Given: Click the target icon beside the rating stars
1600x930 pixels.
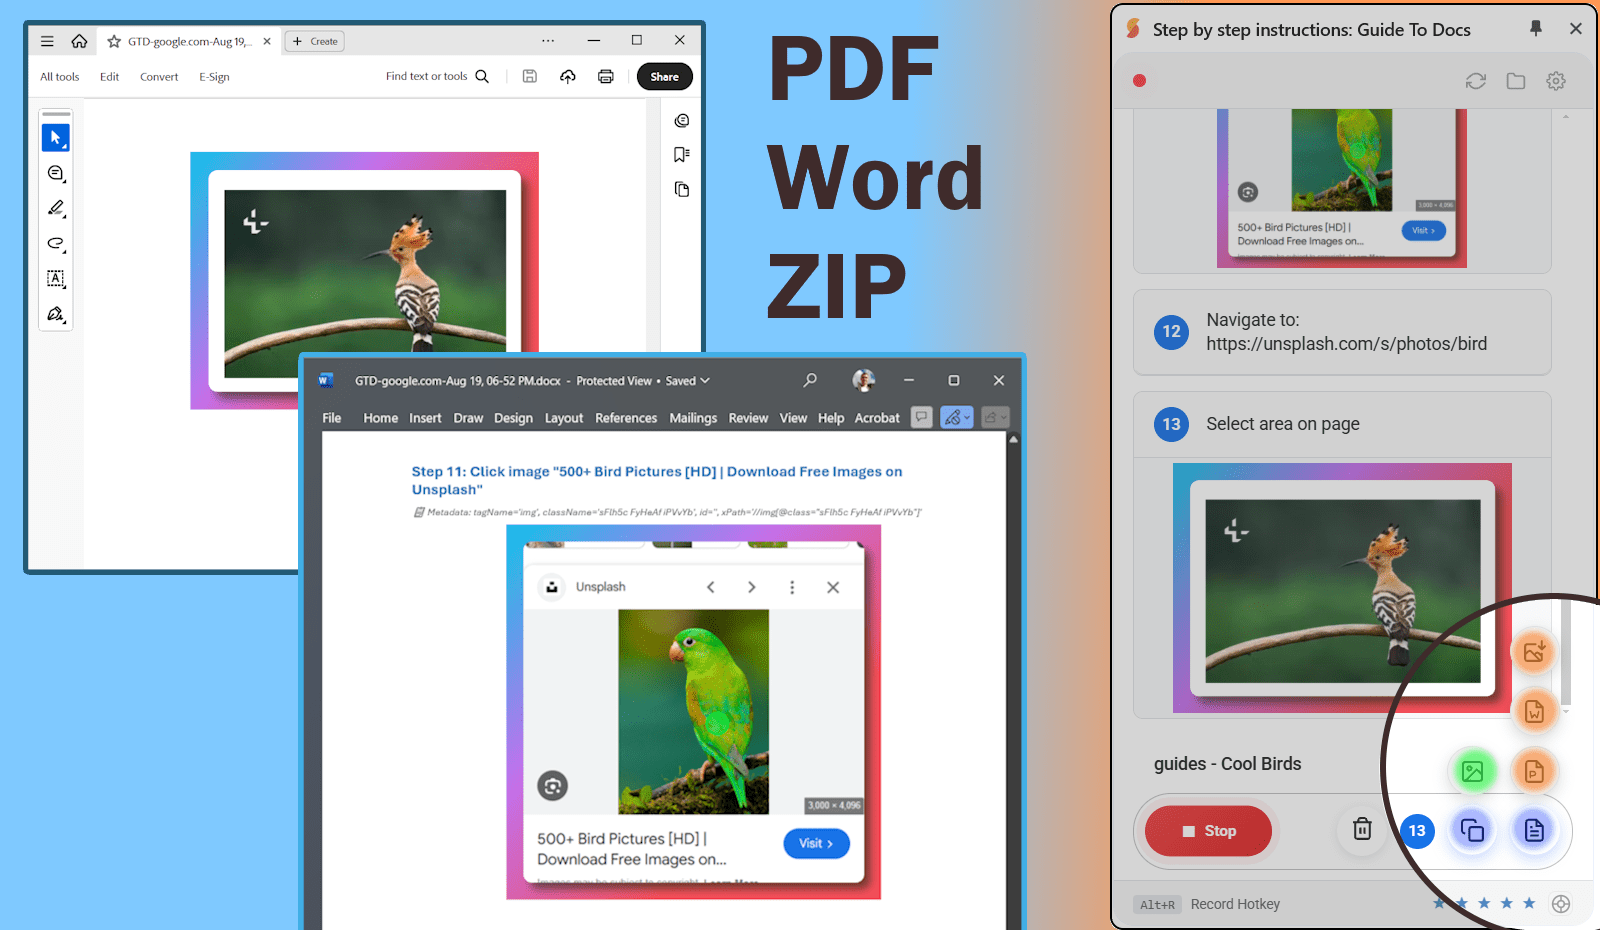Looking at the screenshot, I should (1561, 904).
